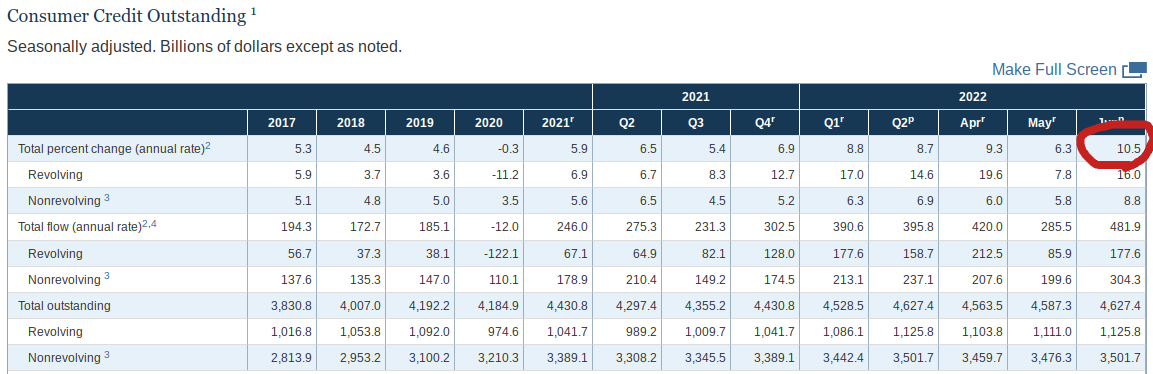The image size is (1153, 374).
Task: Click Revolving label under Total flow
Action: point(55,253)
